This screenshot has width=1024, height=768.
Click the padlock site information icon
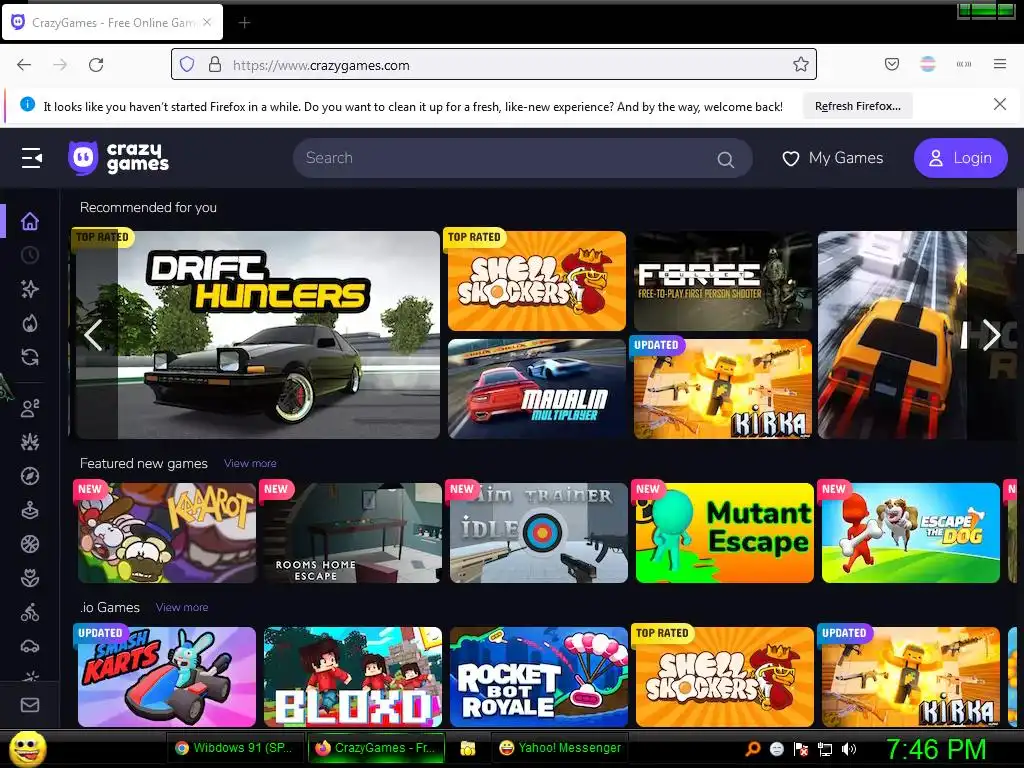pos(215,64)
